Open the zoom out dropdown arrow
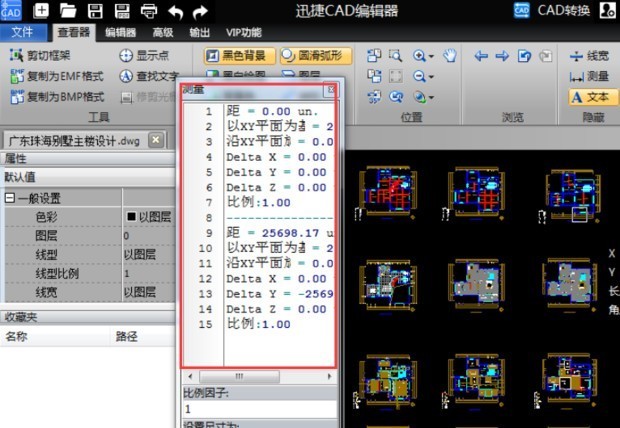This screenshot has width=620, height=428. pos(431,77)
